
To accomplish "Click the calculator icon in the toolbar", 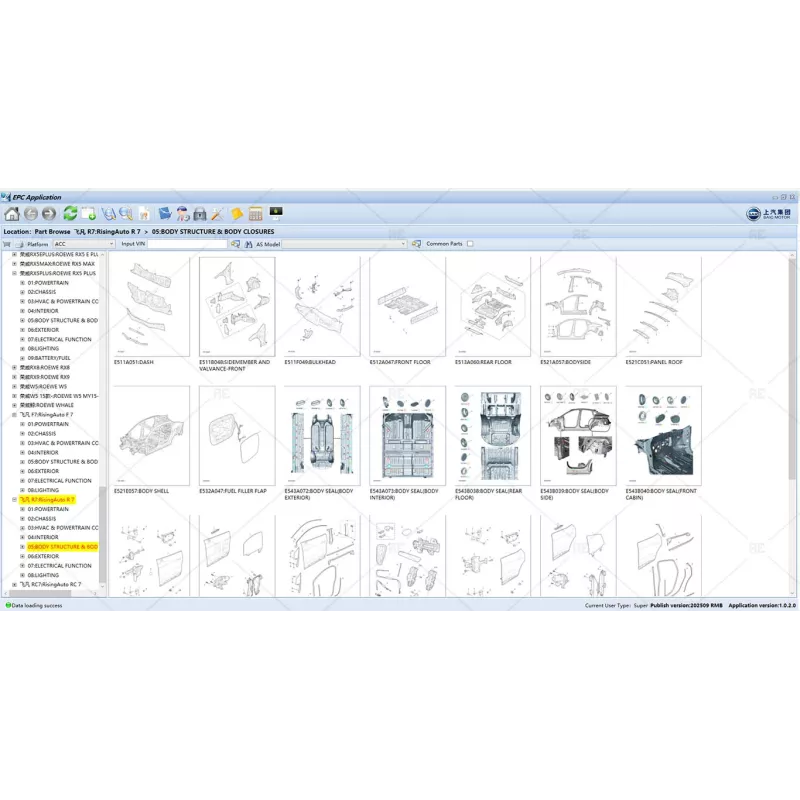I will pos(255,214).
